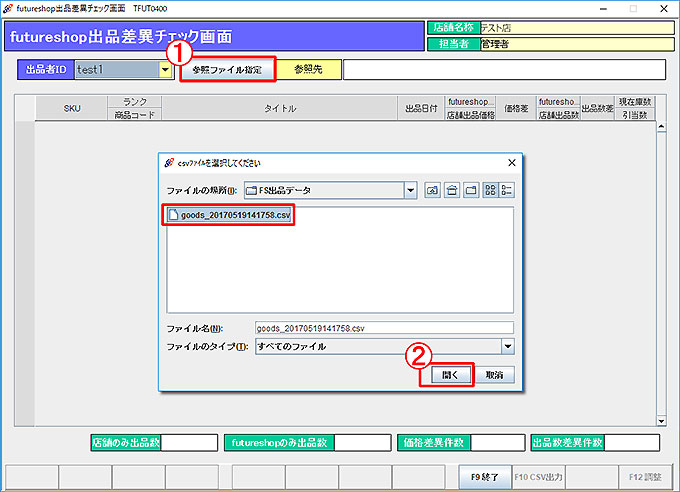
Task: Click the F12 調整 button
Action: [645, 477]
